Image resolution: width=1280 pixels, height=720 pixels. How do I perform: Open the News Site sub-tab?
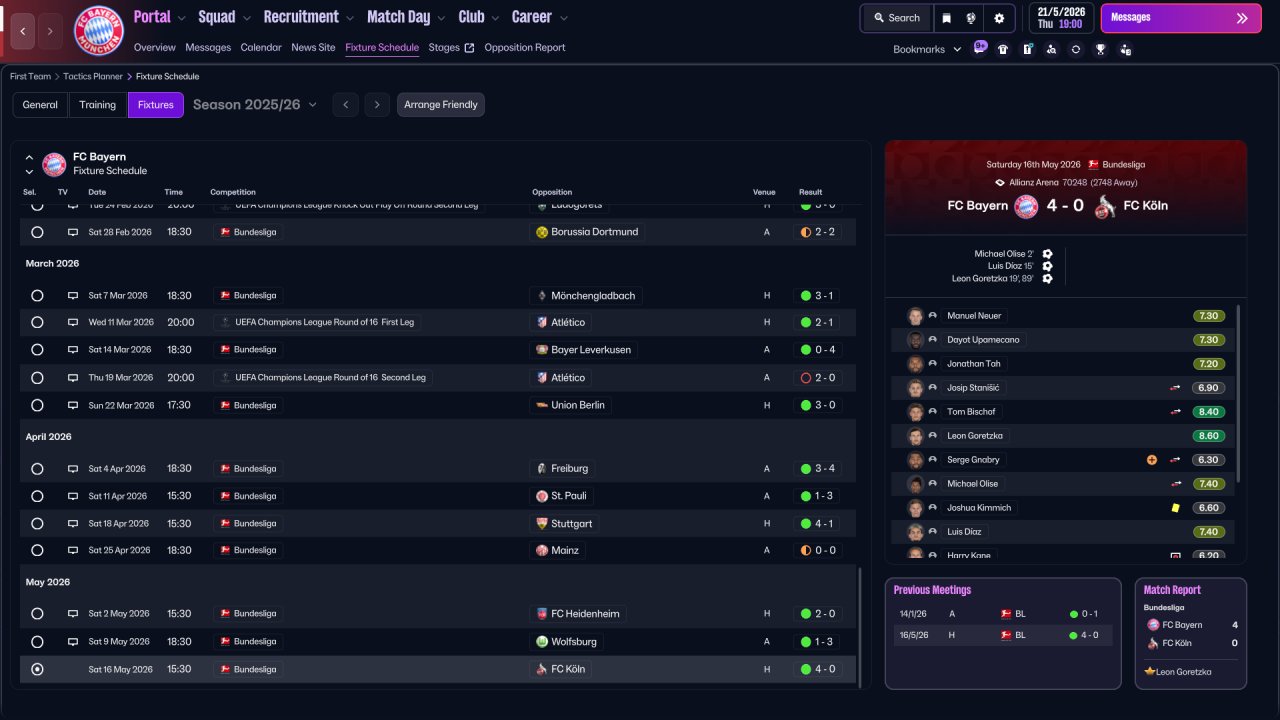coord(313,48)
